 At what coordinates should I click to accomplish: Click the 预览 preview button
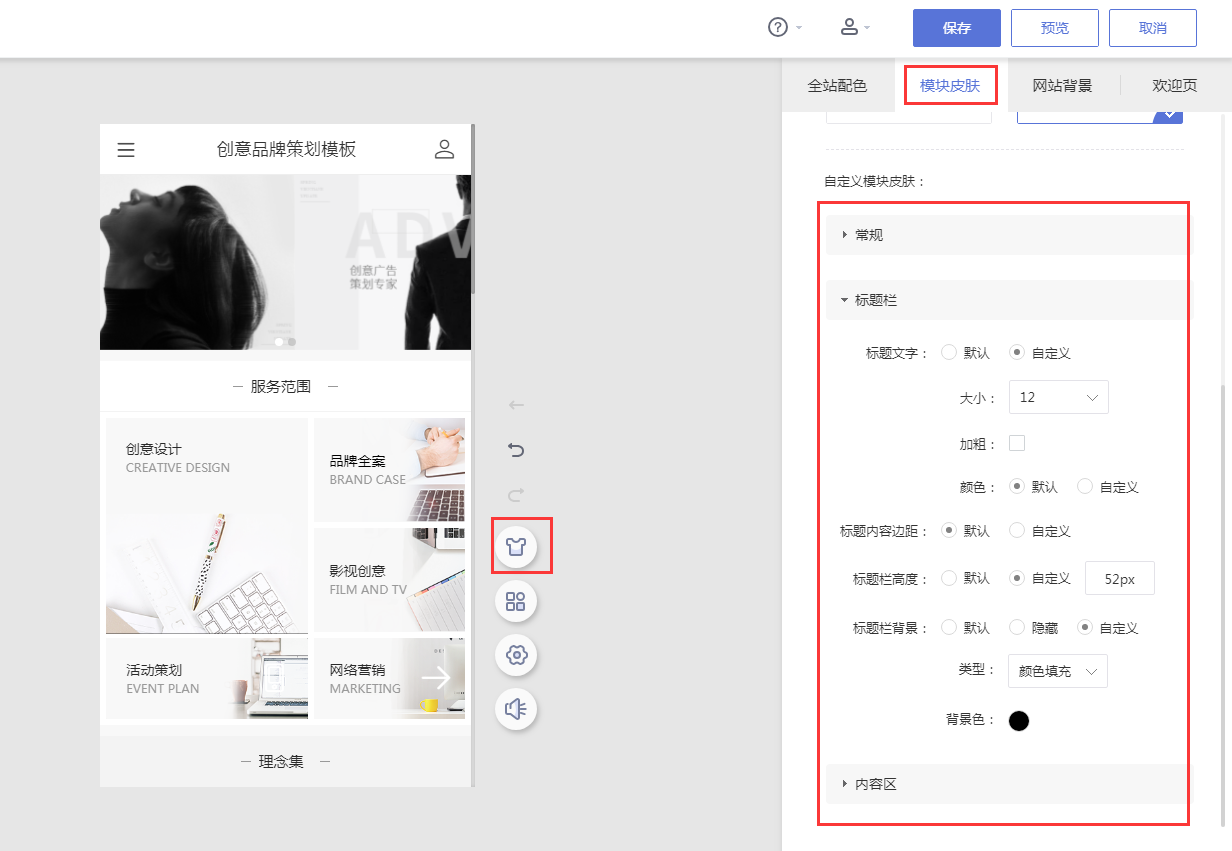[x=1055, y=28]
